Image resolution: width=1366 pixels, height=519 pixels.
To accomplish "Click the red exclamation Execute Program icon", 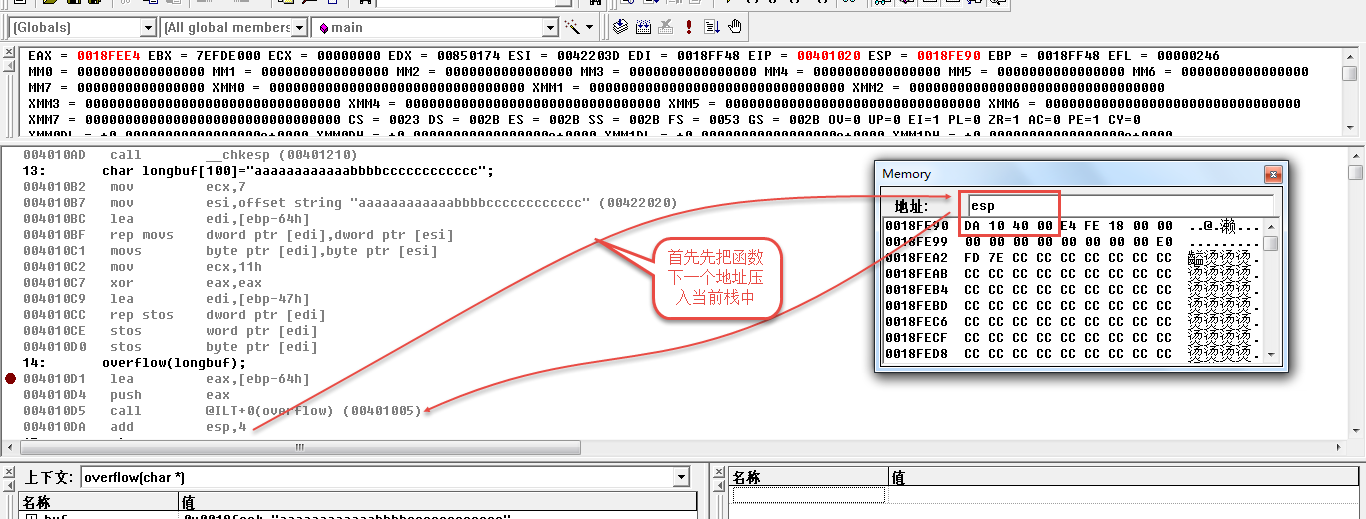I will point(688,27).
